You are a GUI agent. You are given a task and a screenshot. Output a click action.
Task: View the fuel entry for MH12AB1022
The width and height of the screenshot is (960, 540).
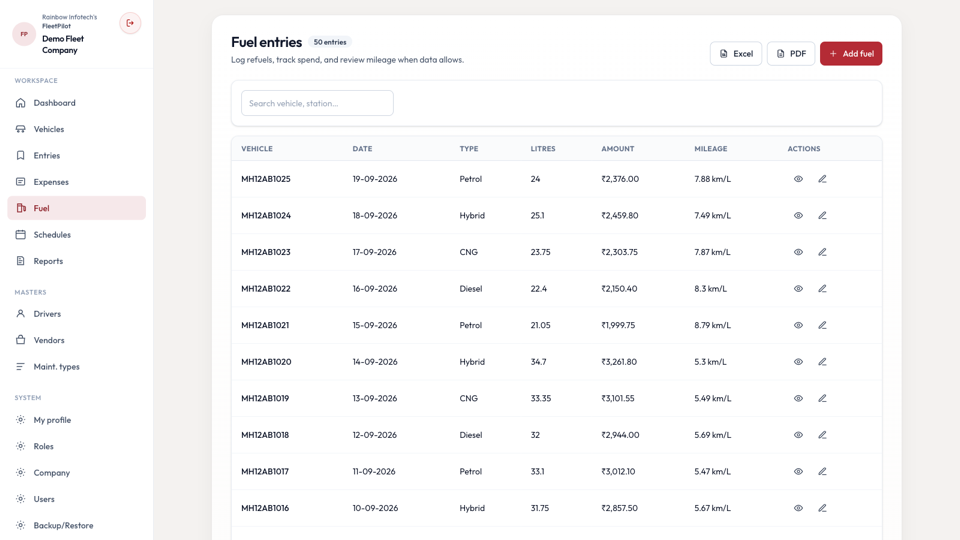(798, 288)
